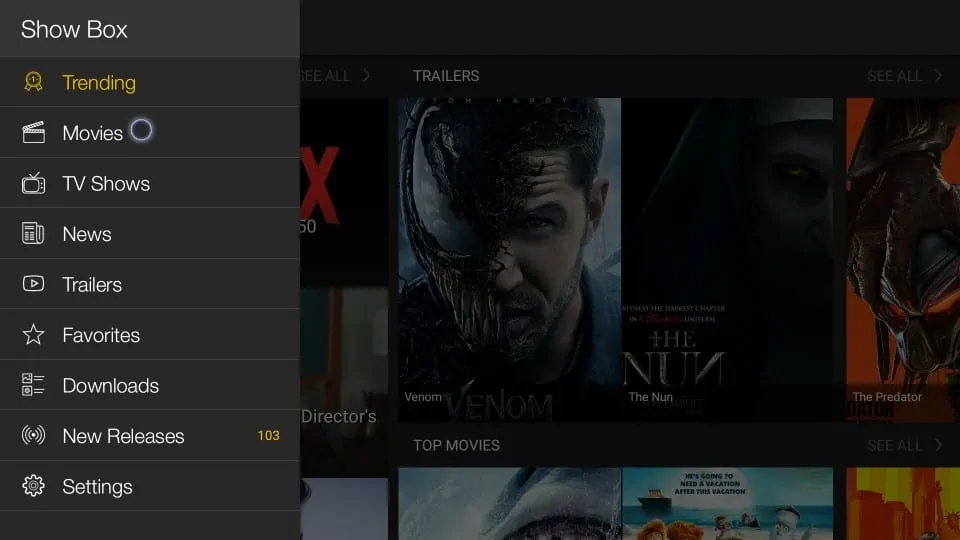Screen dimensions: 960x540
Task: Click the Favorites star icon
Action: (x=33, y=335)
